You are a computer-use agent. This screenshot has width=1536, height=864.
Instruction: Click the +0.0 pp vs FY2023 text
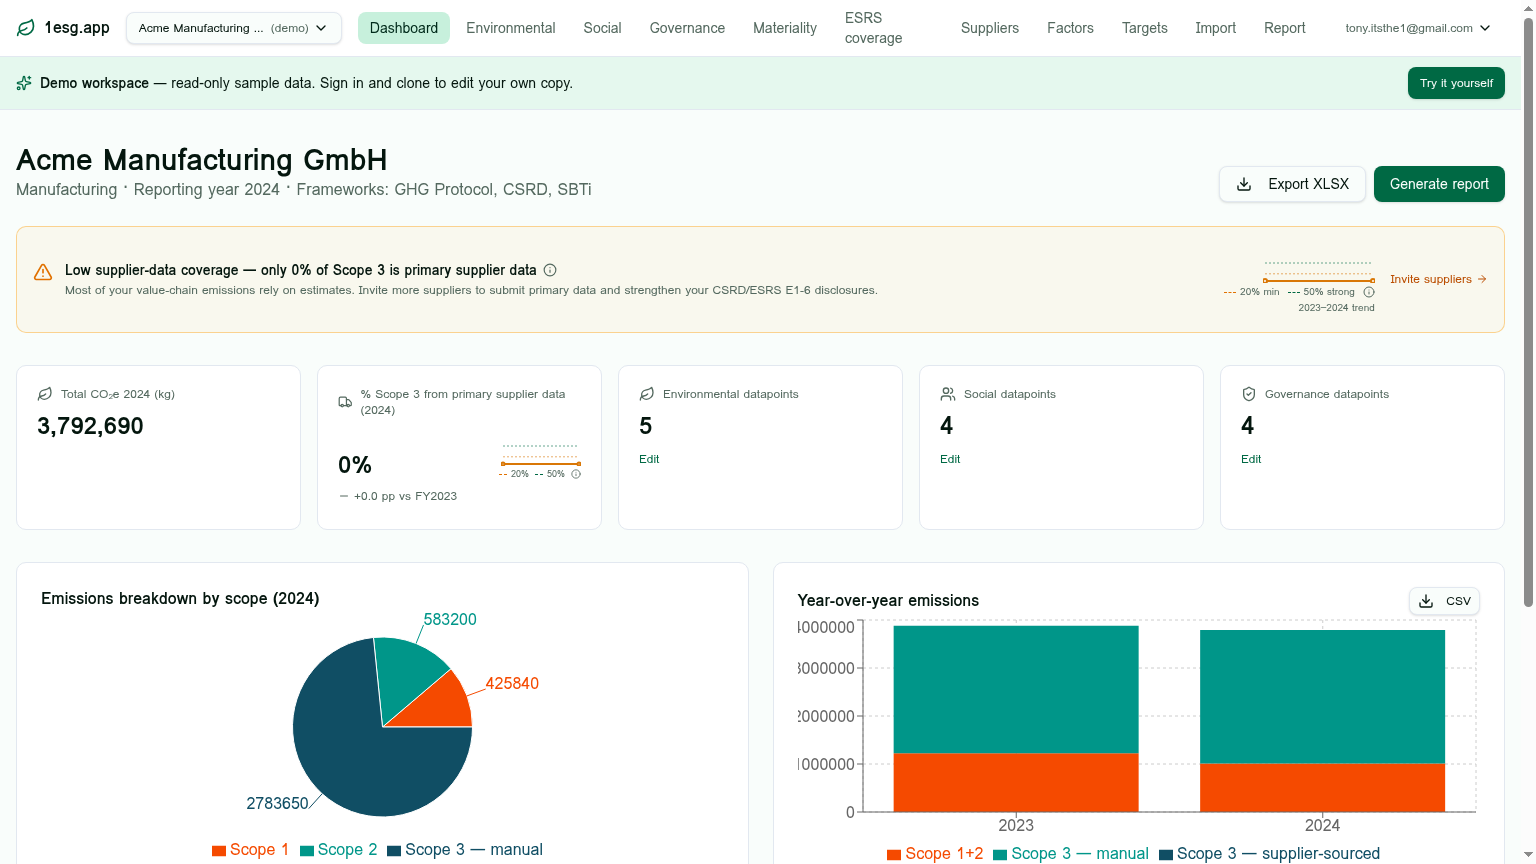tap(405, 496)
